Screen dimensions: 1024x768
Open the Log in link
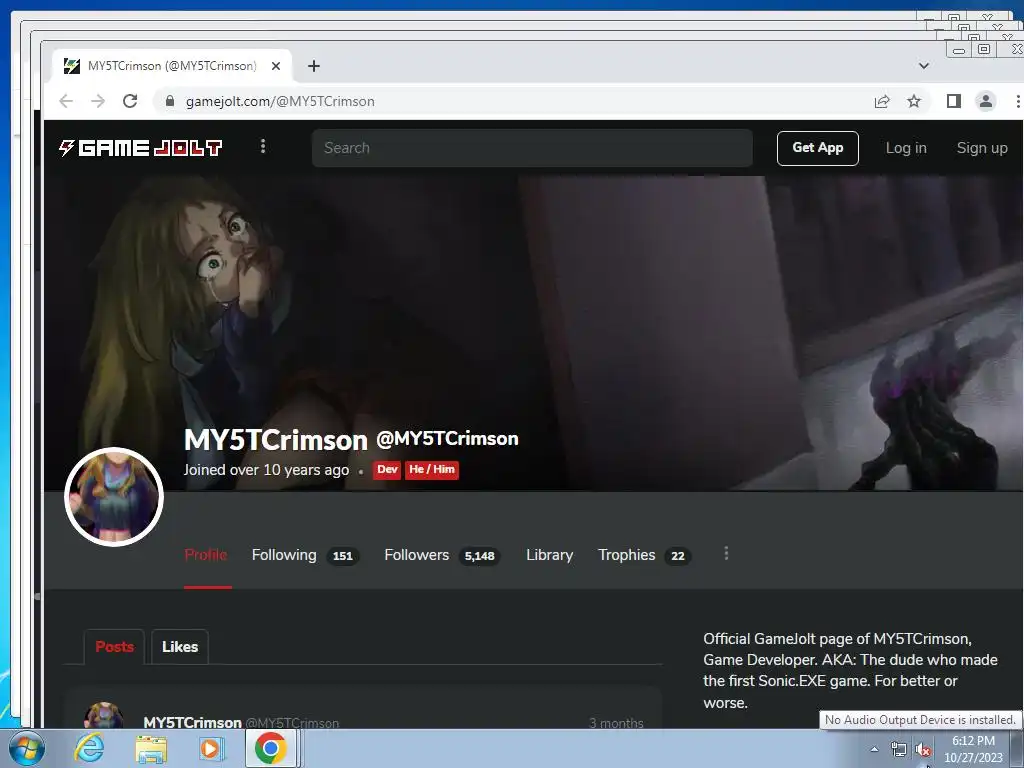click(906, 148)
